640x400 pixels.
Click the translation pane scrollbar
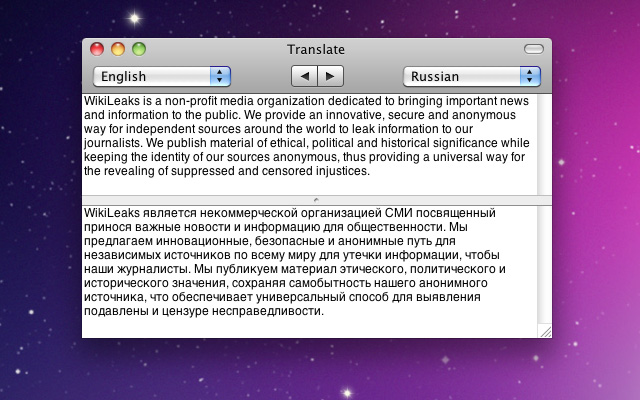pyautogui.click(x=544, y=265)
